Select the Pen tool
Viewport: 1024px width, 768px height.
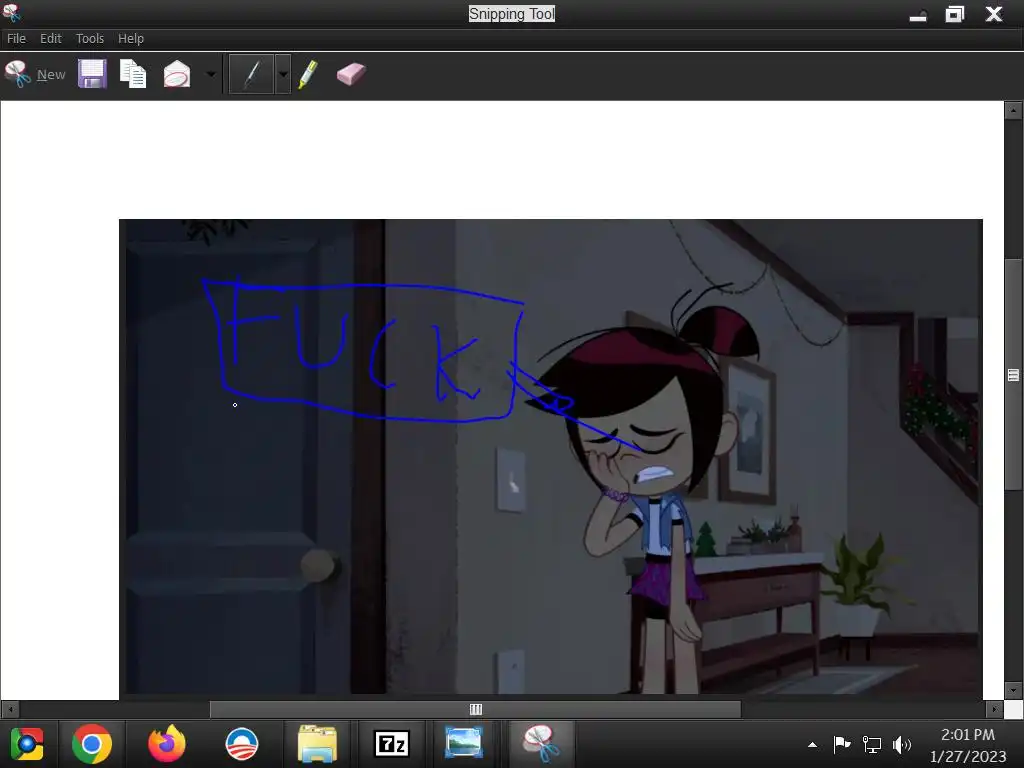[252, 74]
